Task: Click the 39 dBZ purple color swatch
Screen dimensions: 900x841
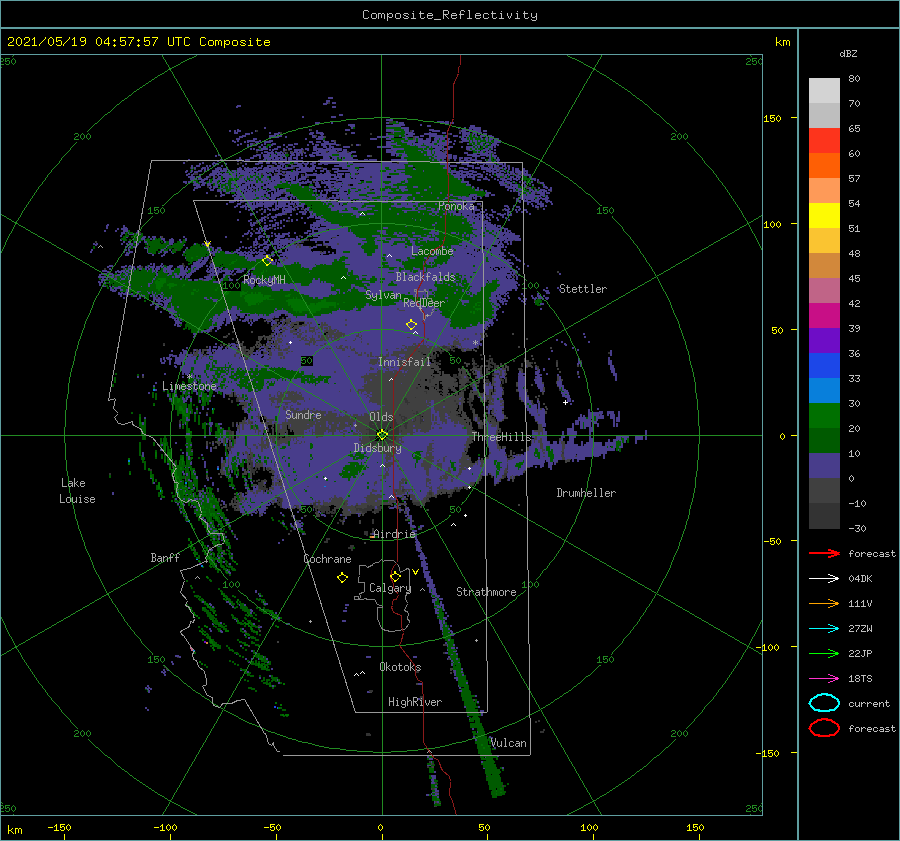Action: 824,340
